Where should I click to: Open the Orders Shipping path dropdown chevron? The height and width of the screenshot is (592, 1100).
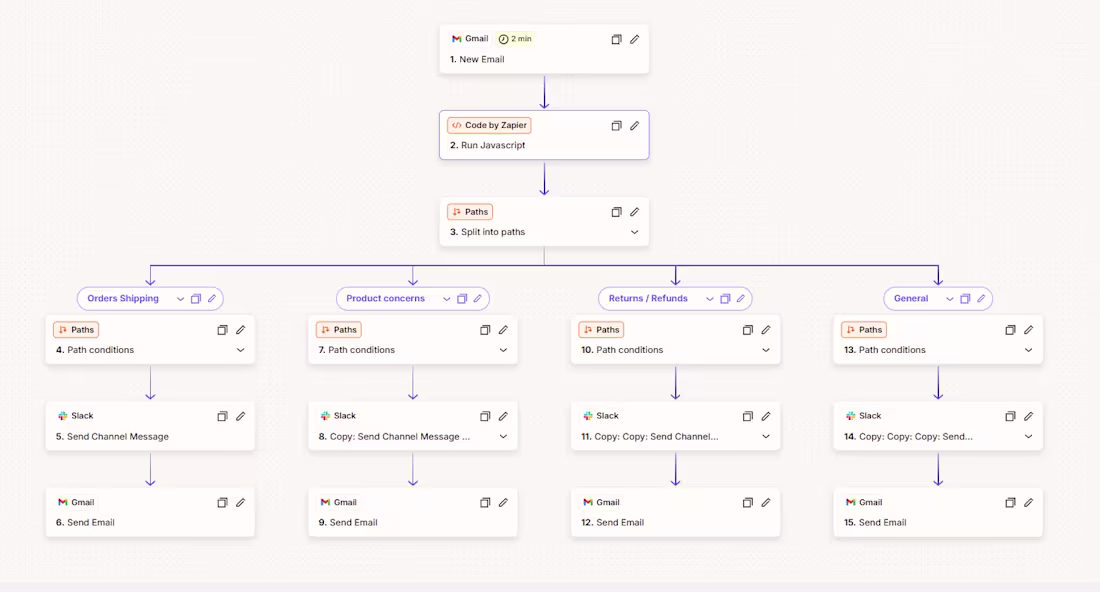180,299
